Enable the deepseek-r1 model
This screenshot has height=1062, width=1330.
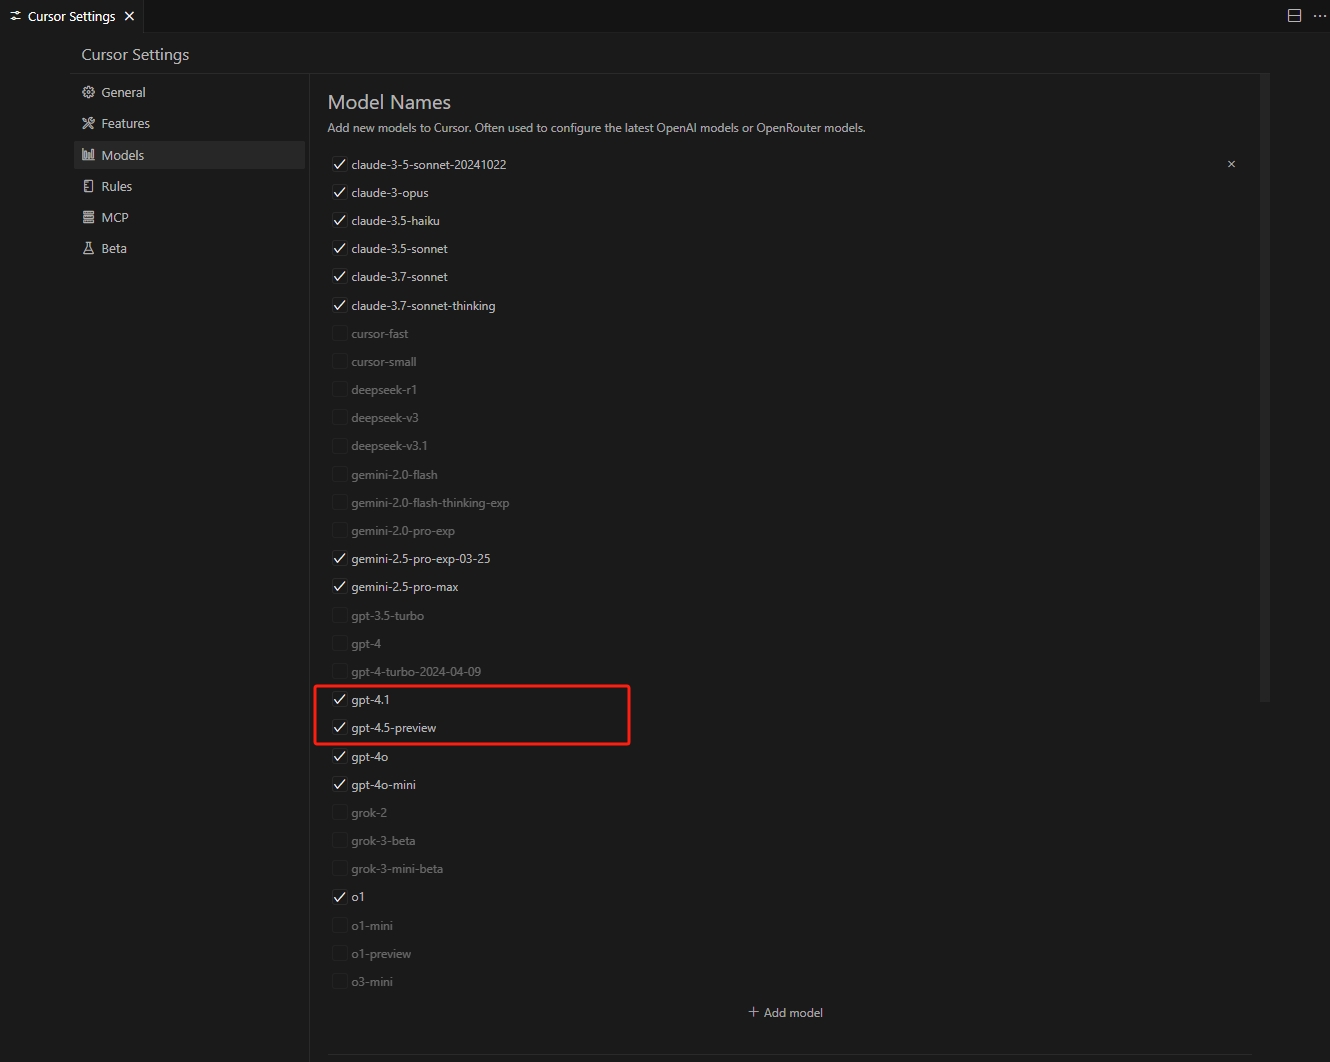pos(339,389)
